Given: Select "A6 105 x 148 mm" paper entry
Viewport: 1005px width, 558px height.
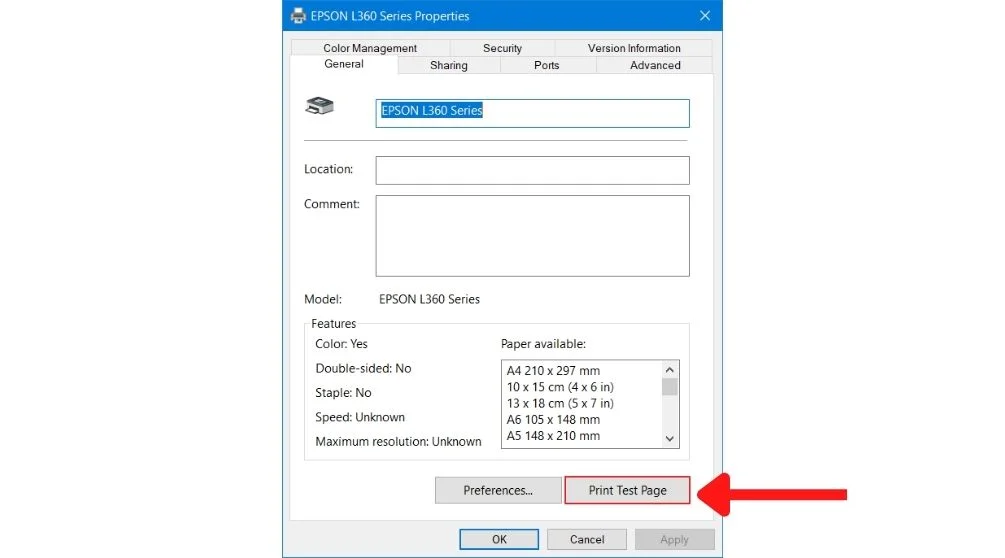Looking at the screenshot, I should coord(553,420).
